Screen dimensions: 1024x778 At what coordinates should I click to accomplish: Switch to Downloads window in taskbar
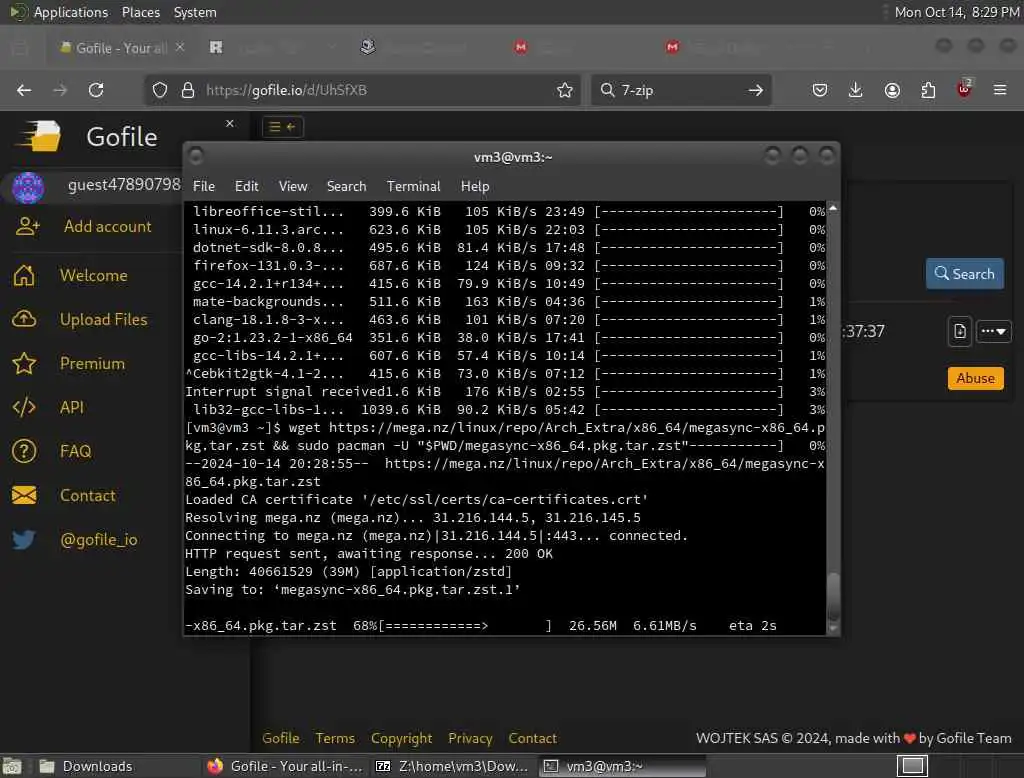tap(118, 766)
